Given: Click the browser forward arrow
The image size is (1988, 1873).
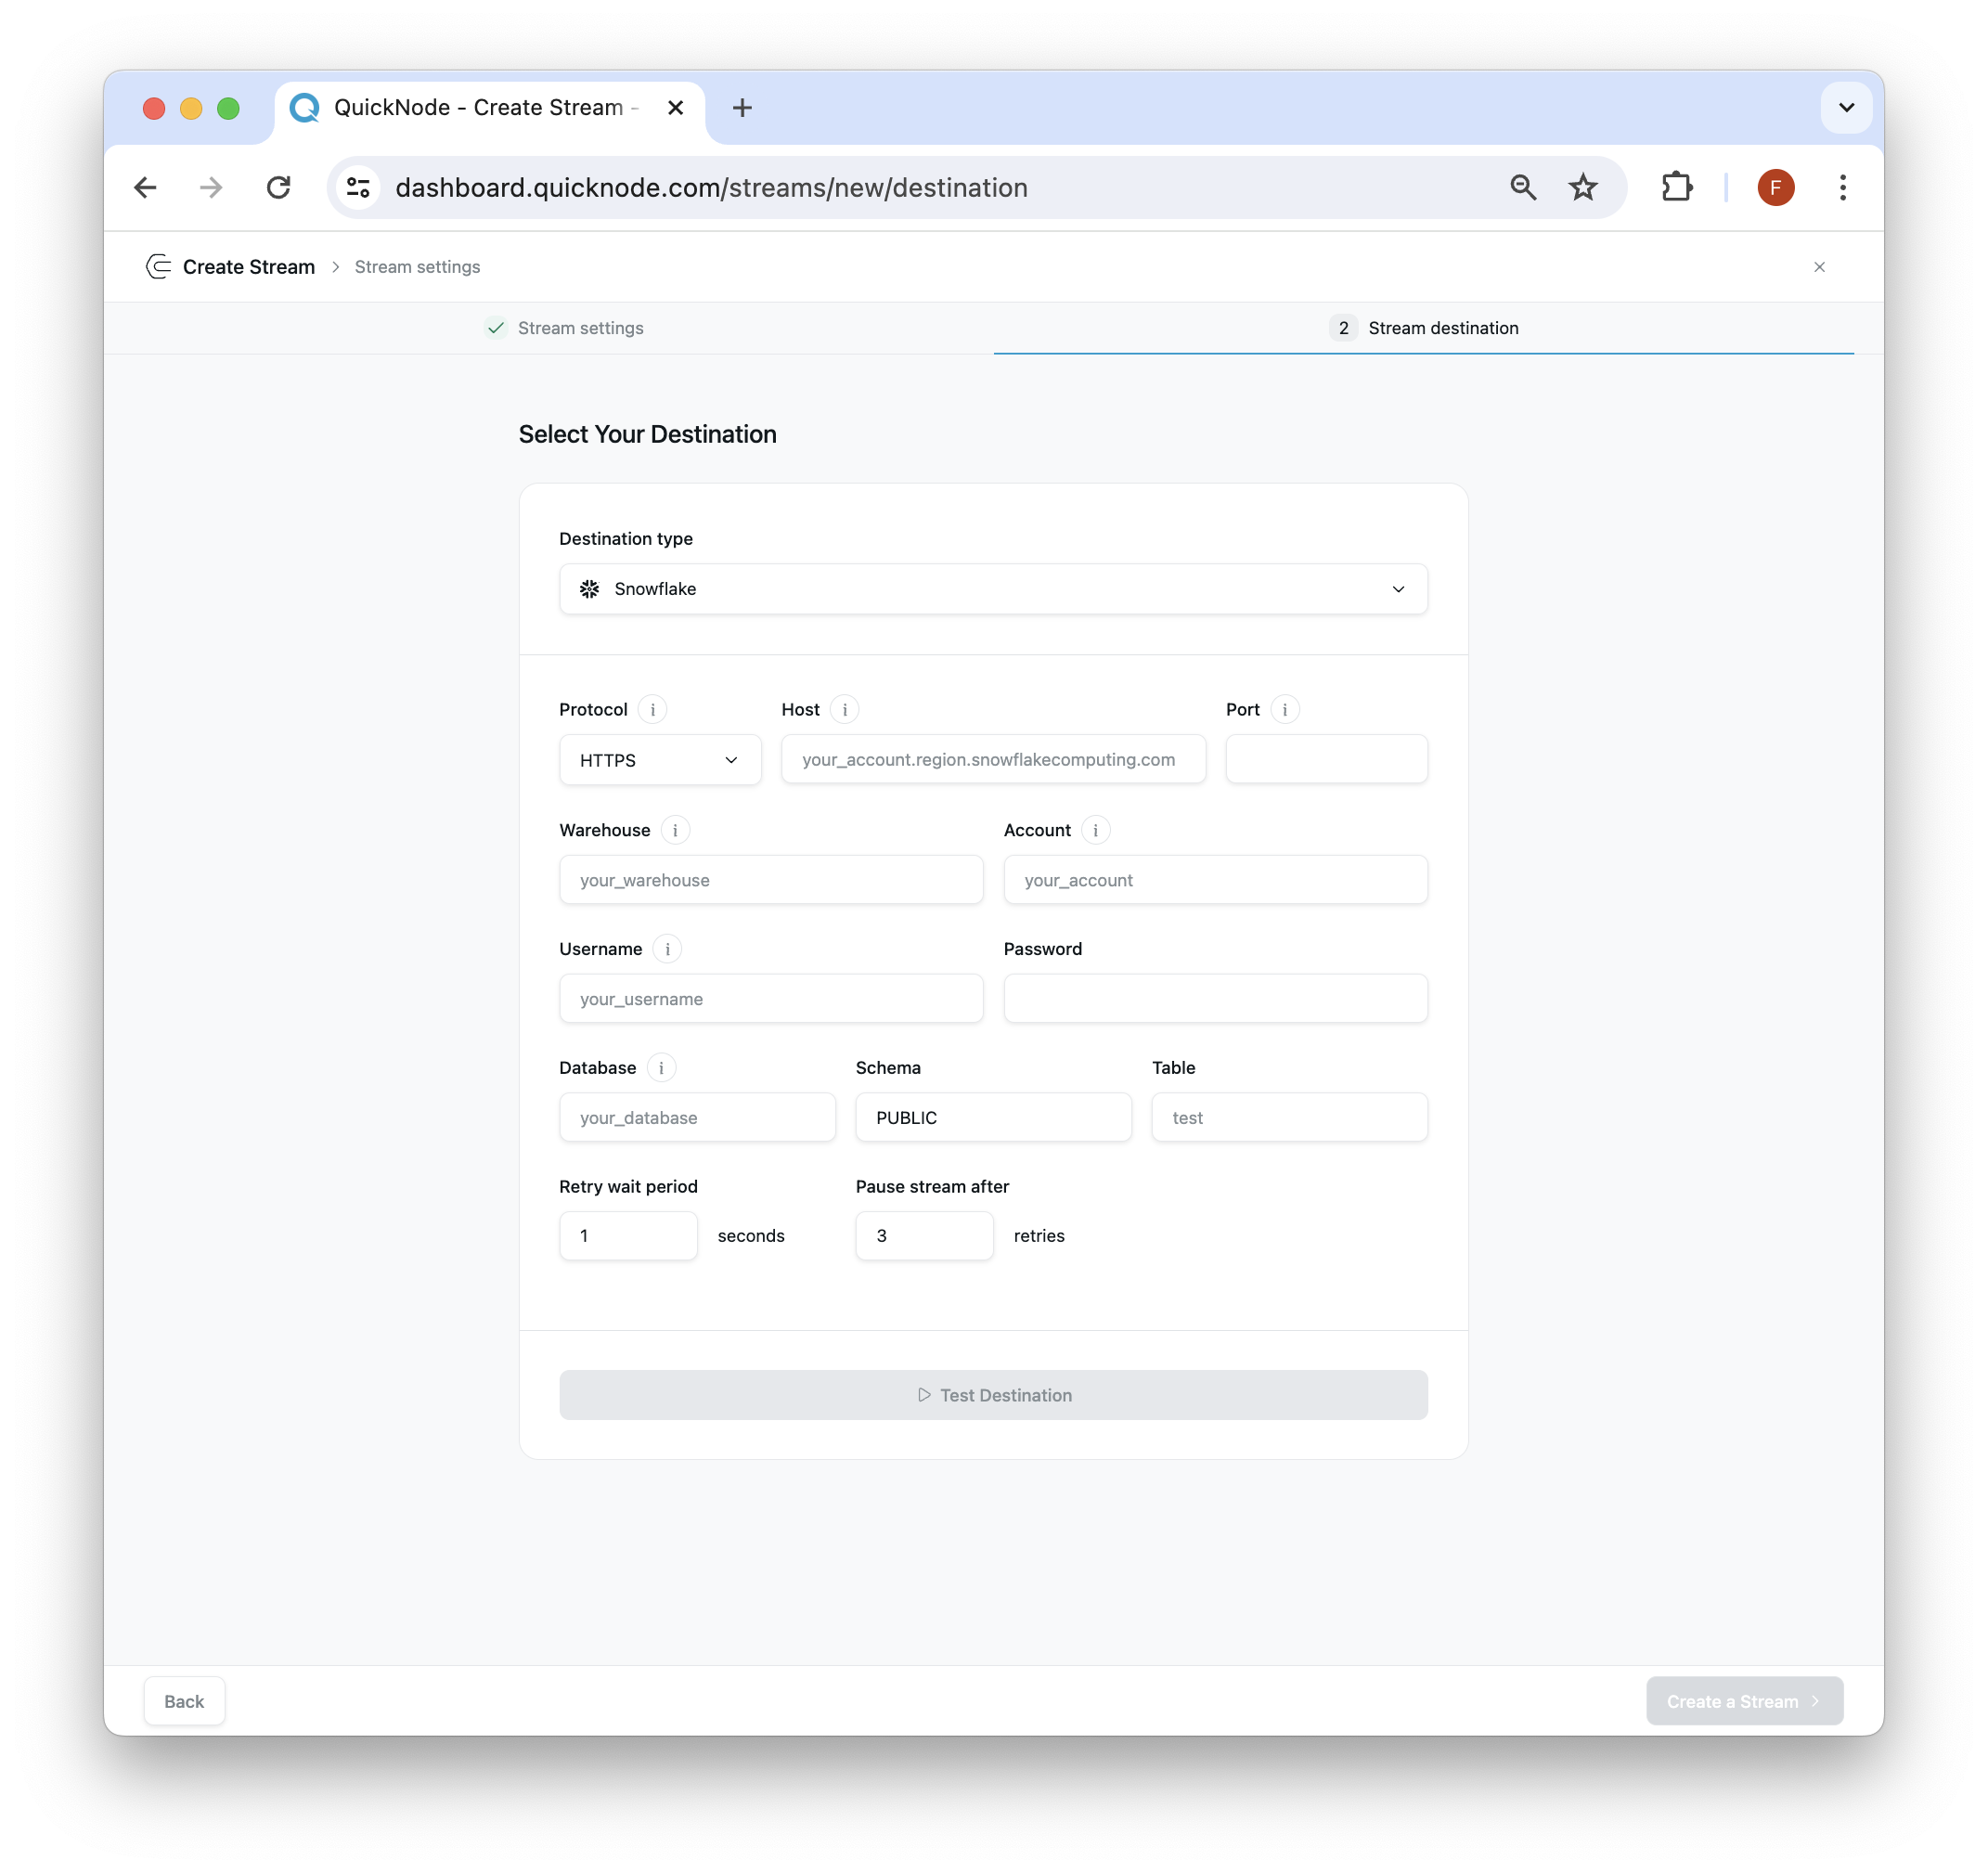Looking at the screenshot, I should point(211,187).
